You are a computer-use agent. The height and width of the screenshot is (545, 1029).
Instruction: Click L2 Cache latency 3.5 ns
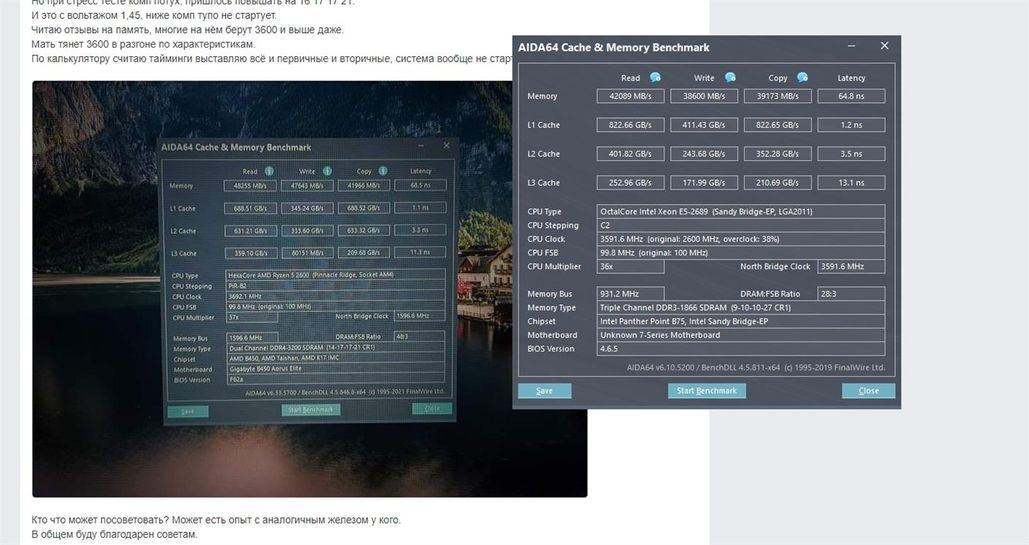coord(851,154)
